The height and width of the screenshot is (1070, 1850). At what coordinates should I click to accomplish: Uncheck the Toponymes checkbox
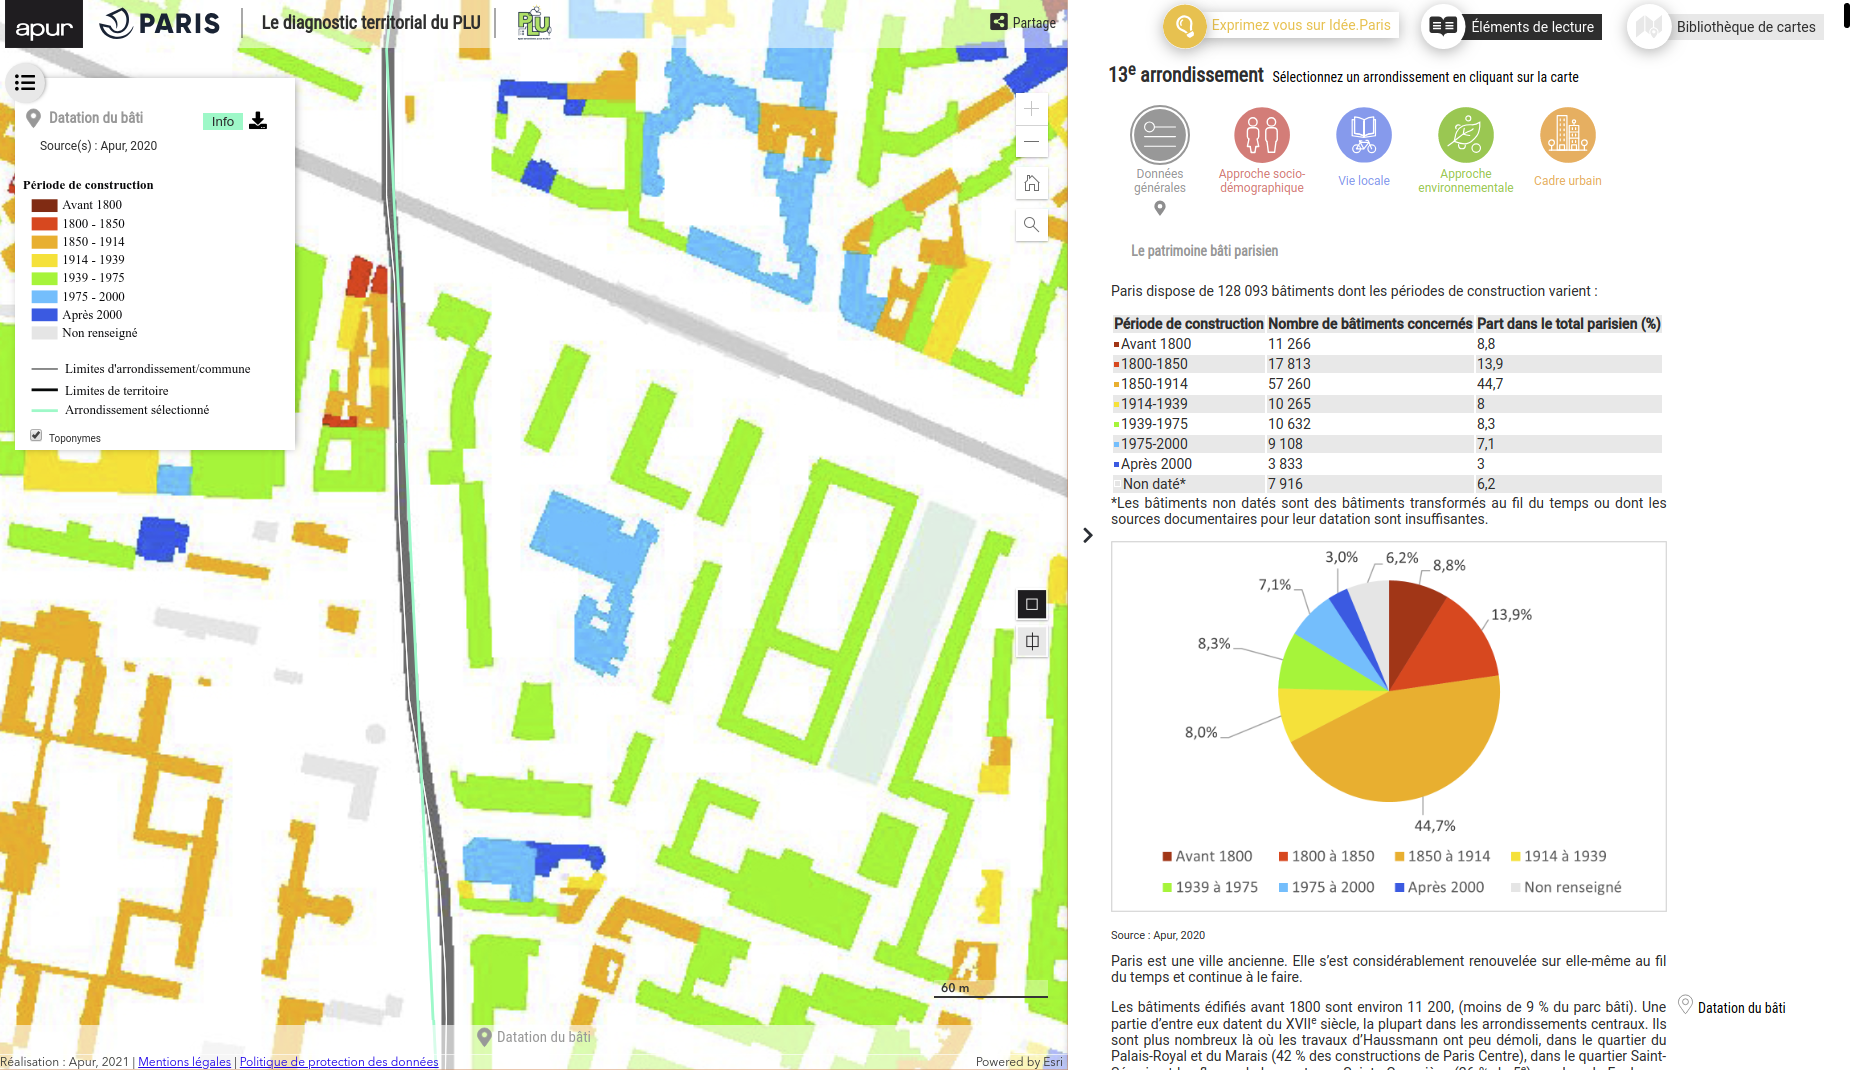tap(36, 436)
